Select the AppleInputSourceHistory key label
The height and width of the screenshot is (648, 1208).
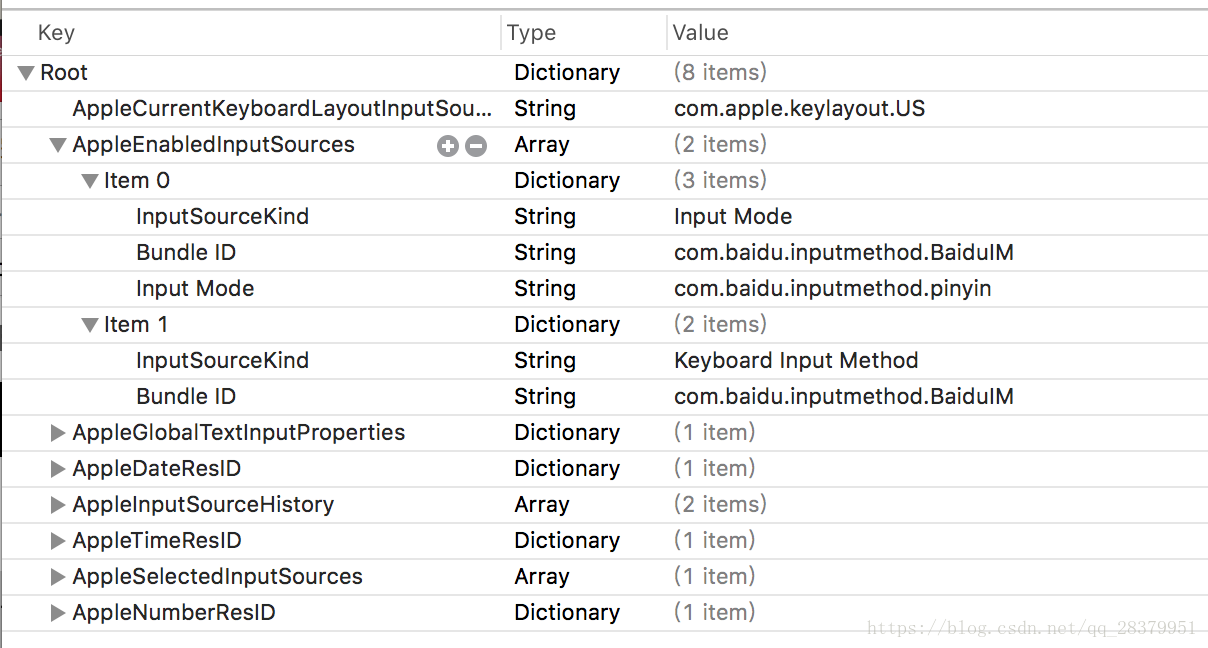203,504
